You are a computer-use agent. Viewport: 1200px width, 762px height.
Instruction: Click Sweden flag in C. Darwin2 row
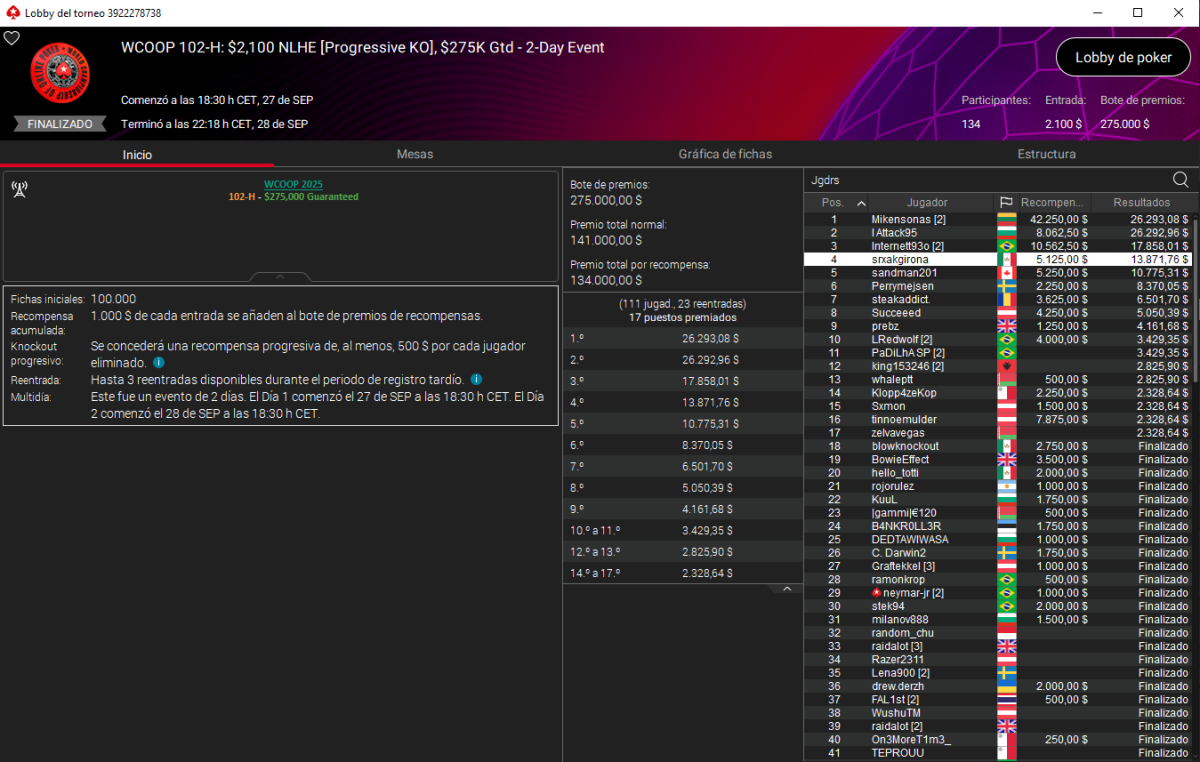pyautogui.click(x=1006, y=553)
